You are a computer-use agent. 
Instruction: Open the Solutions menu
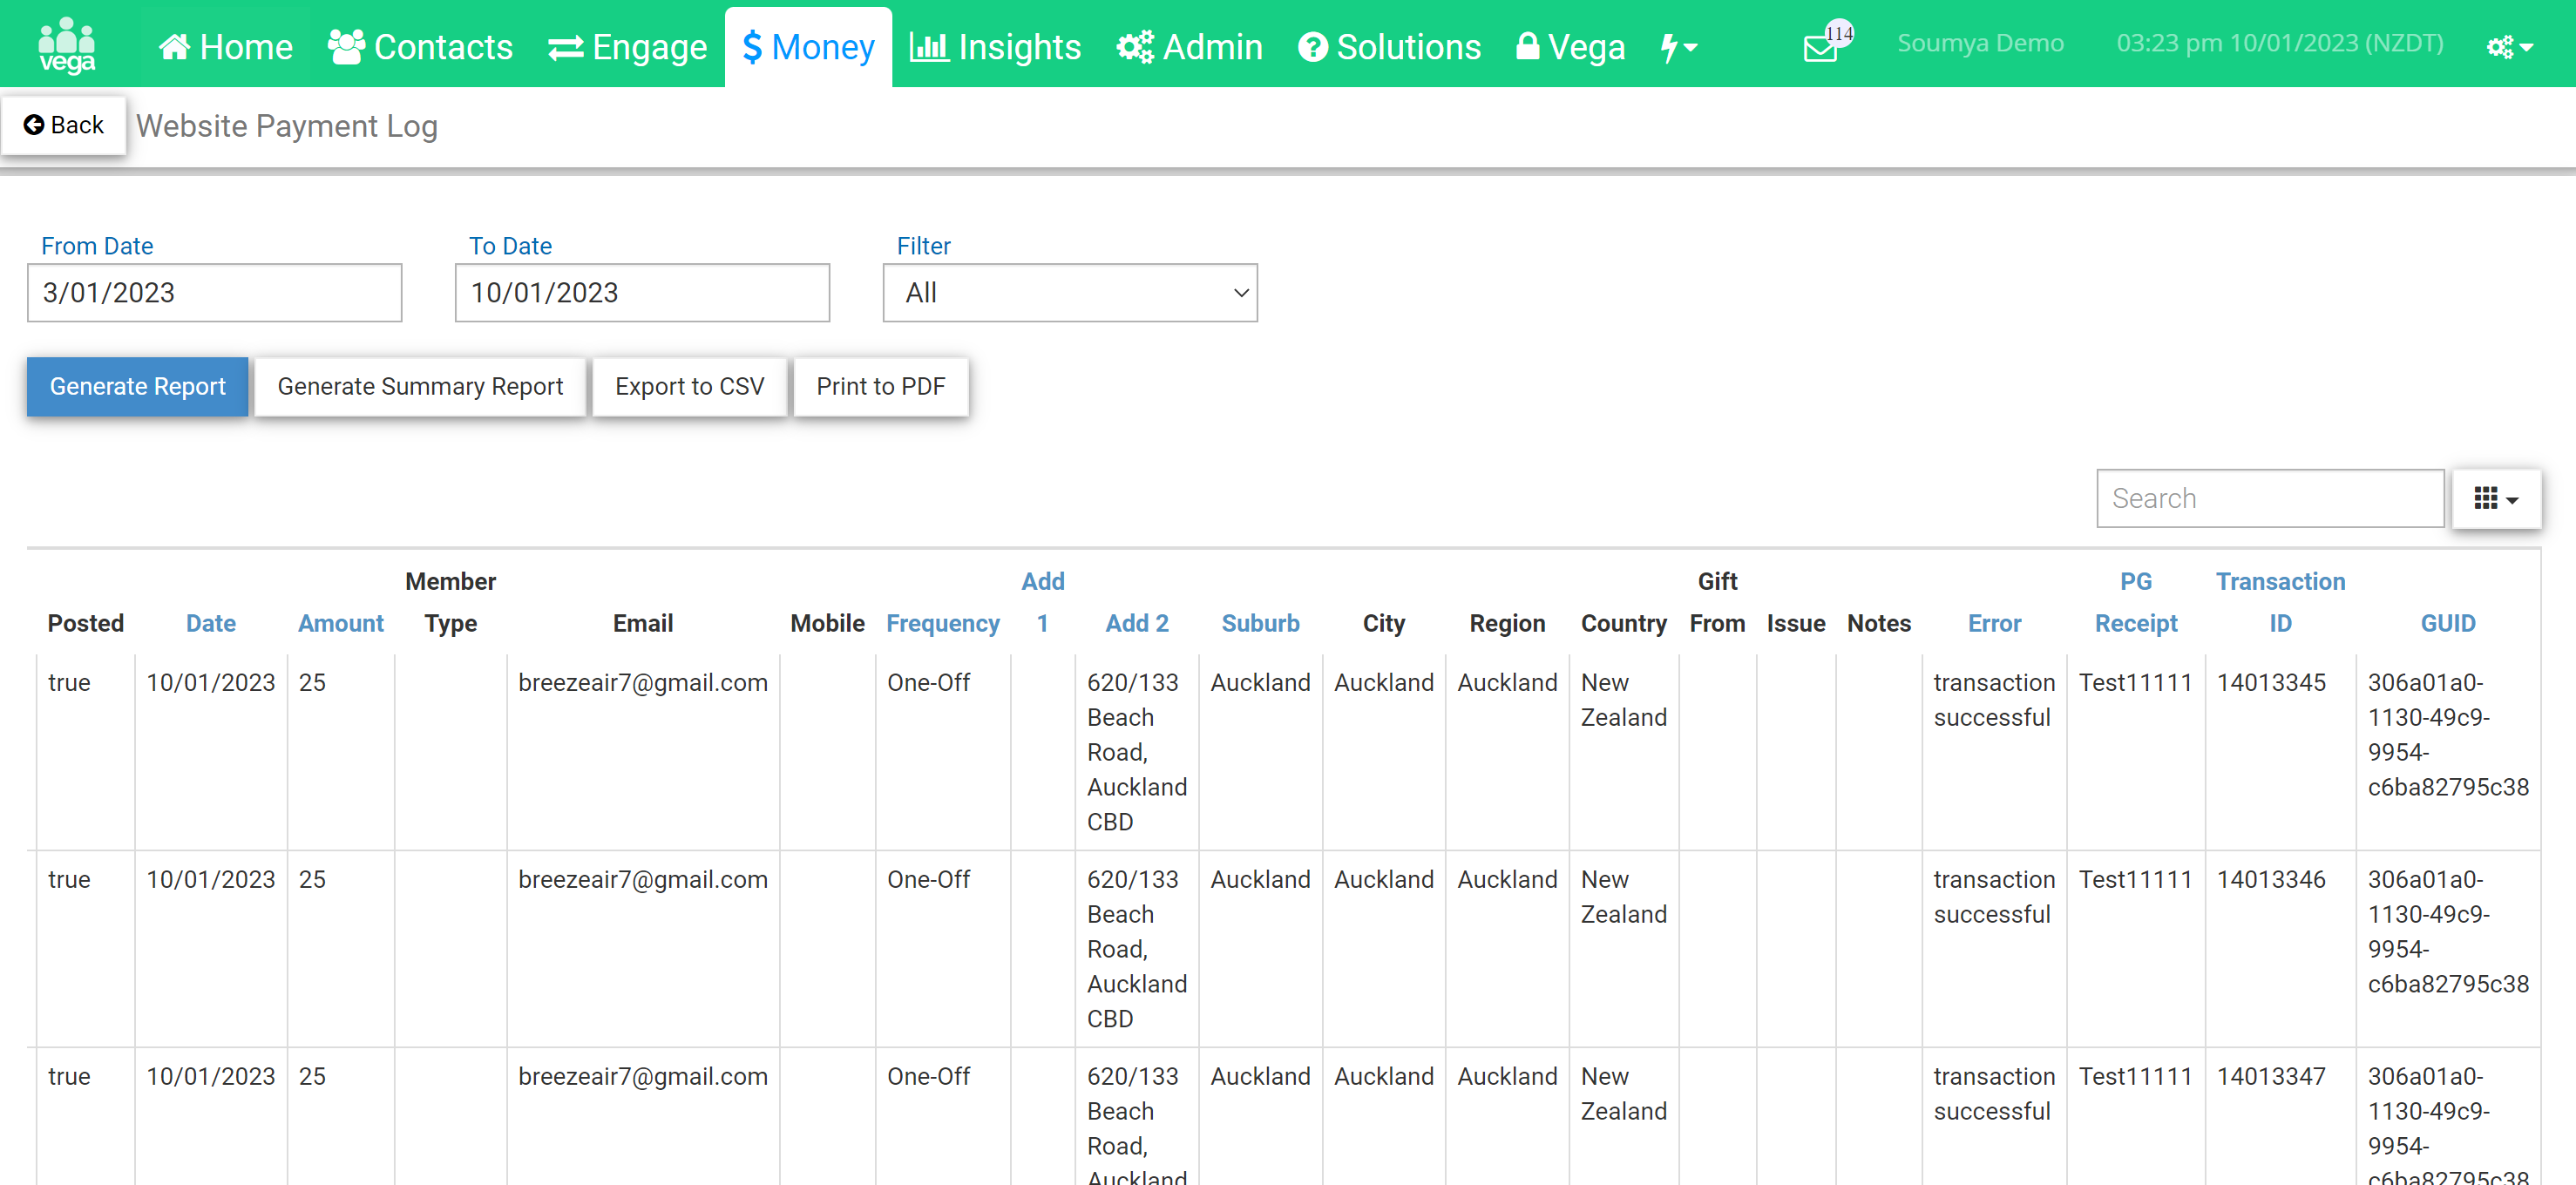pos(1390,47)
